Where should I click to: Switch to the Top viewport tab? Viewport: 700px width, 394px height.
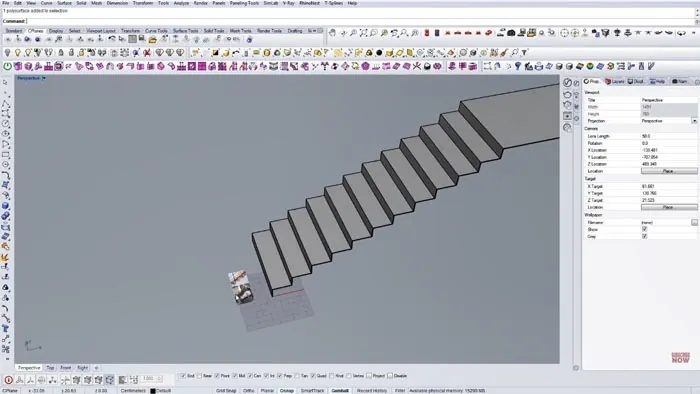(50, 368)
